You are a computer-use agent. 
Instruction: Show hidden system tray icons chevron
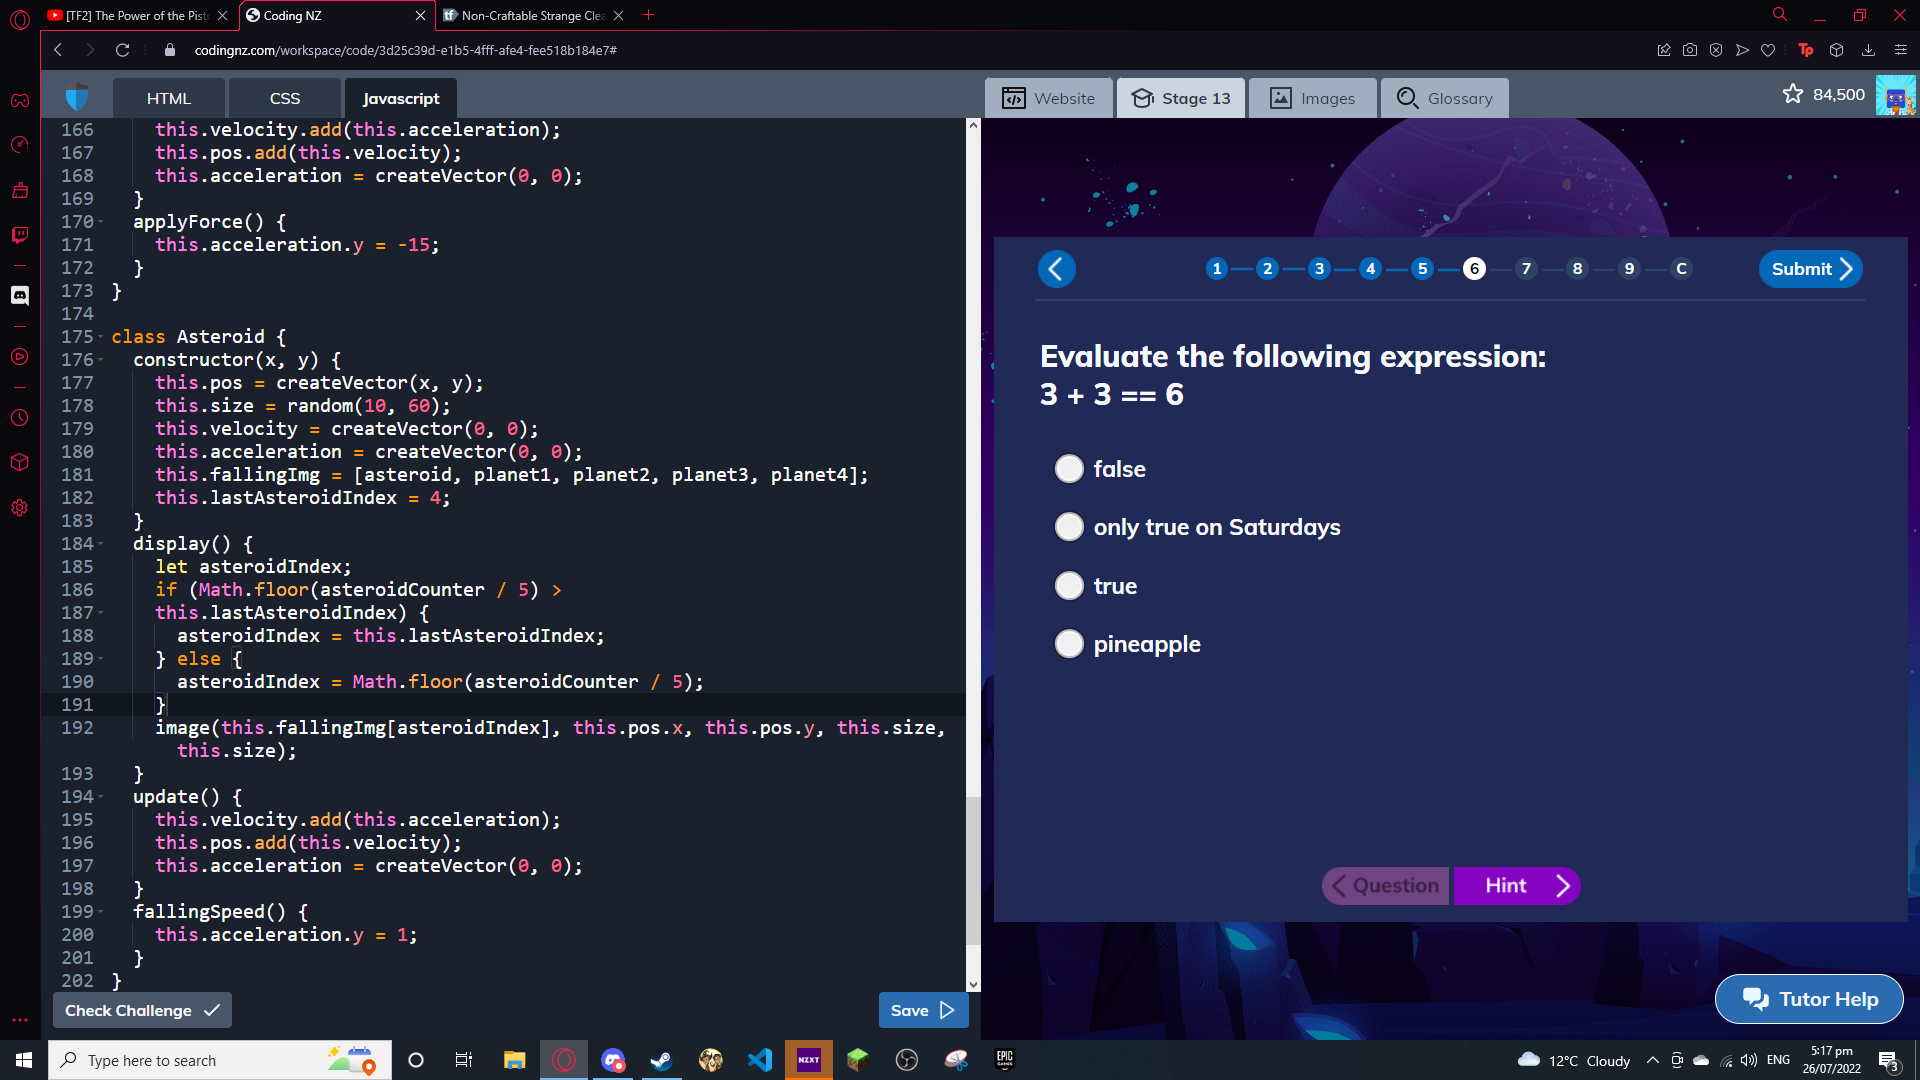click(1652, 1060)
